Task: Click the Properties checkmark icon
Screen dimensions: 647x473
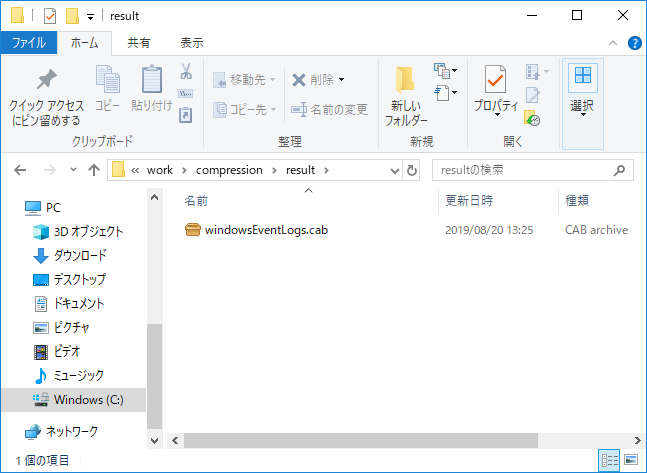Action: pos(495,79)
